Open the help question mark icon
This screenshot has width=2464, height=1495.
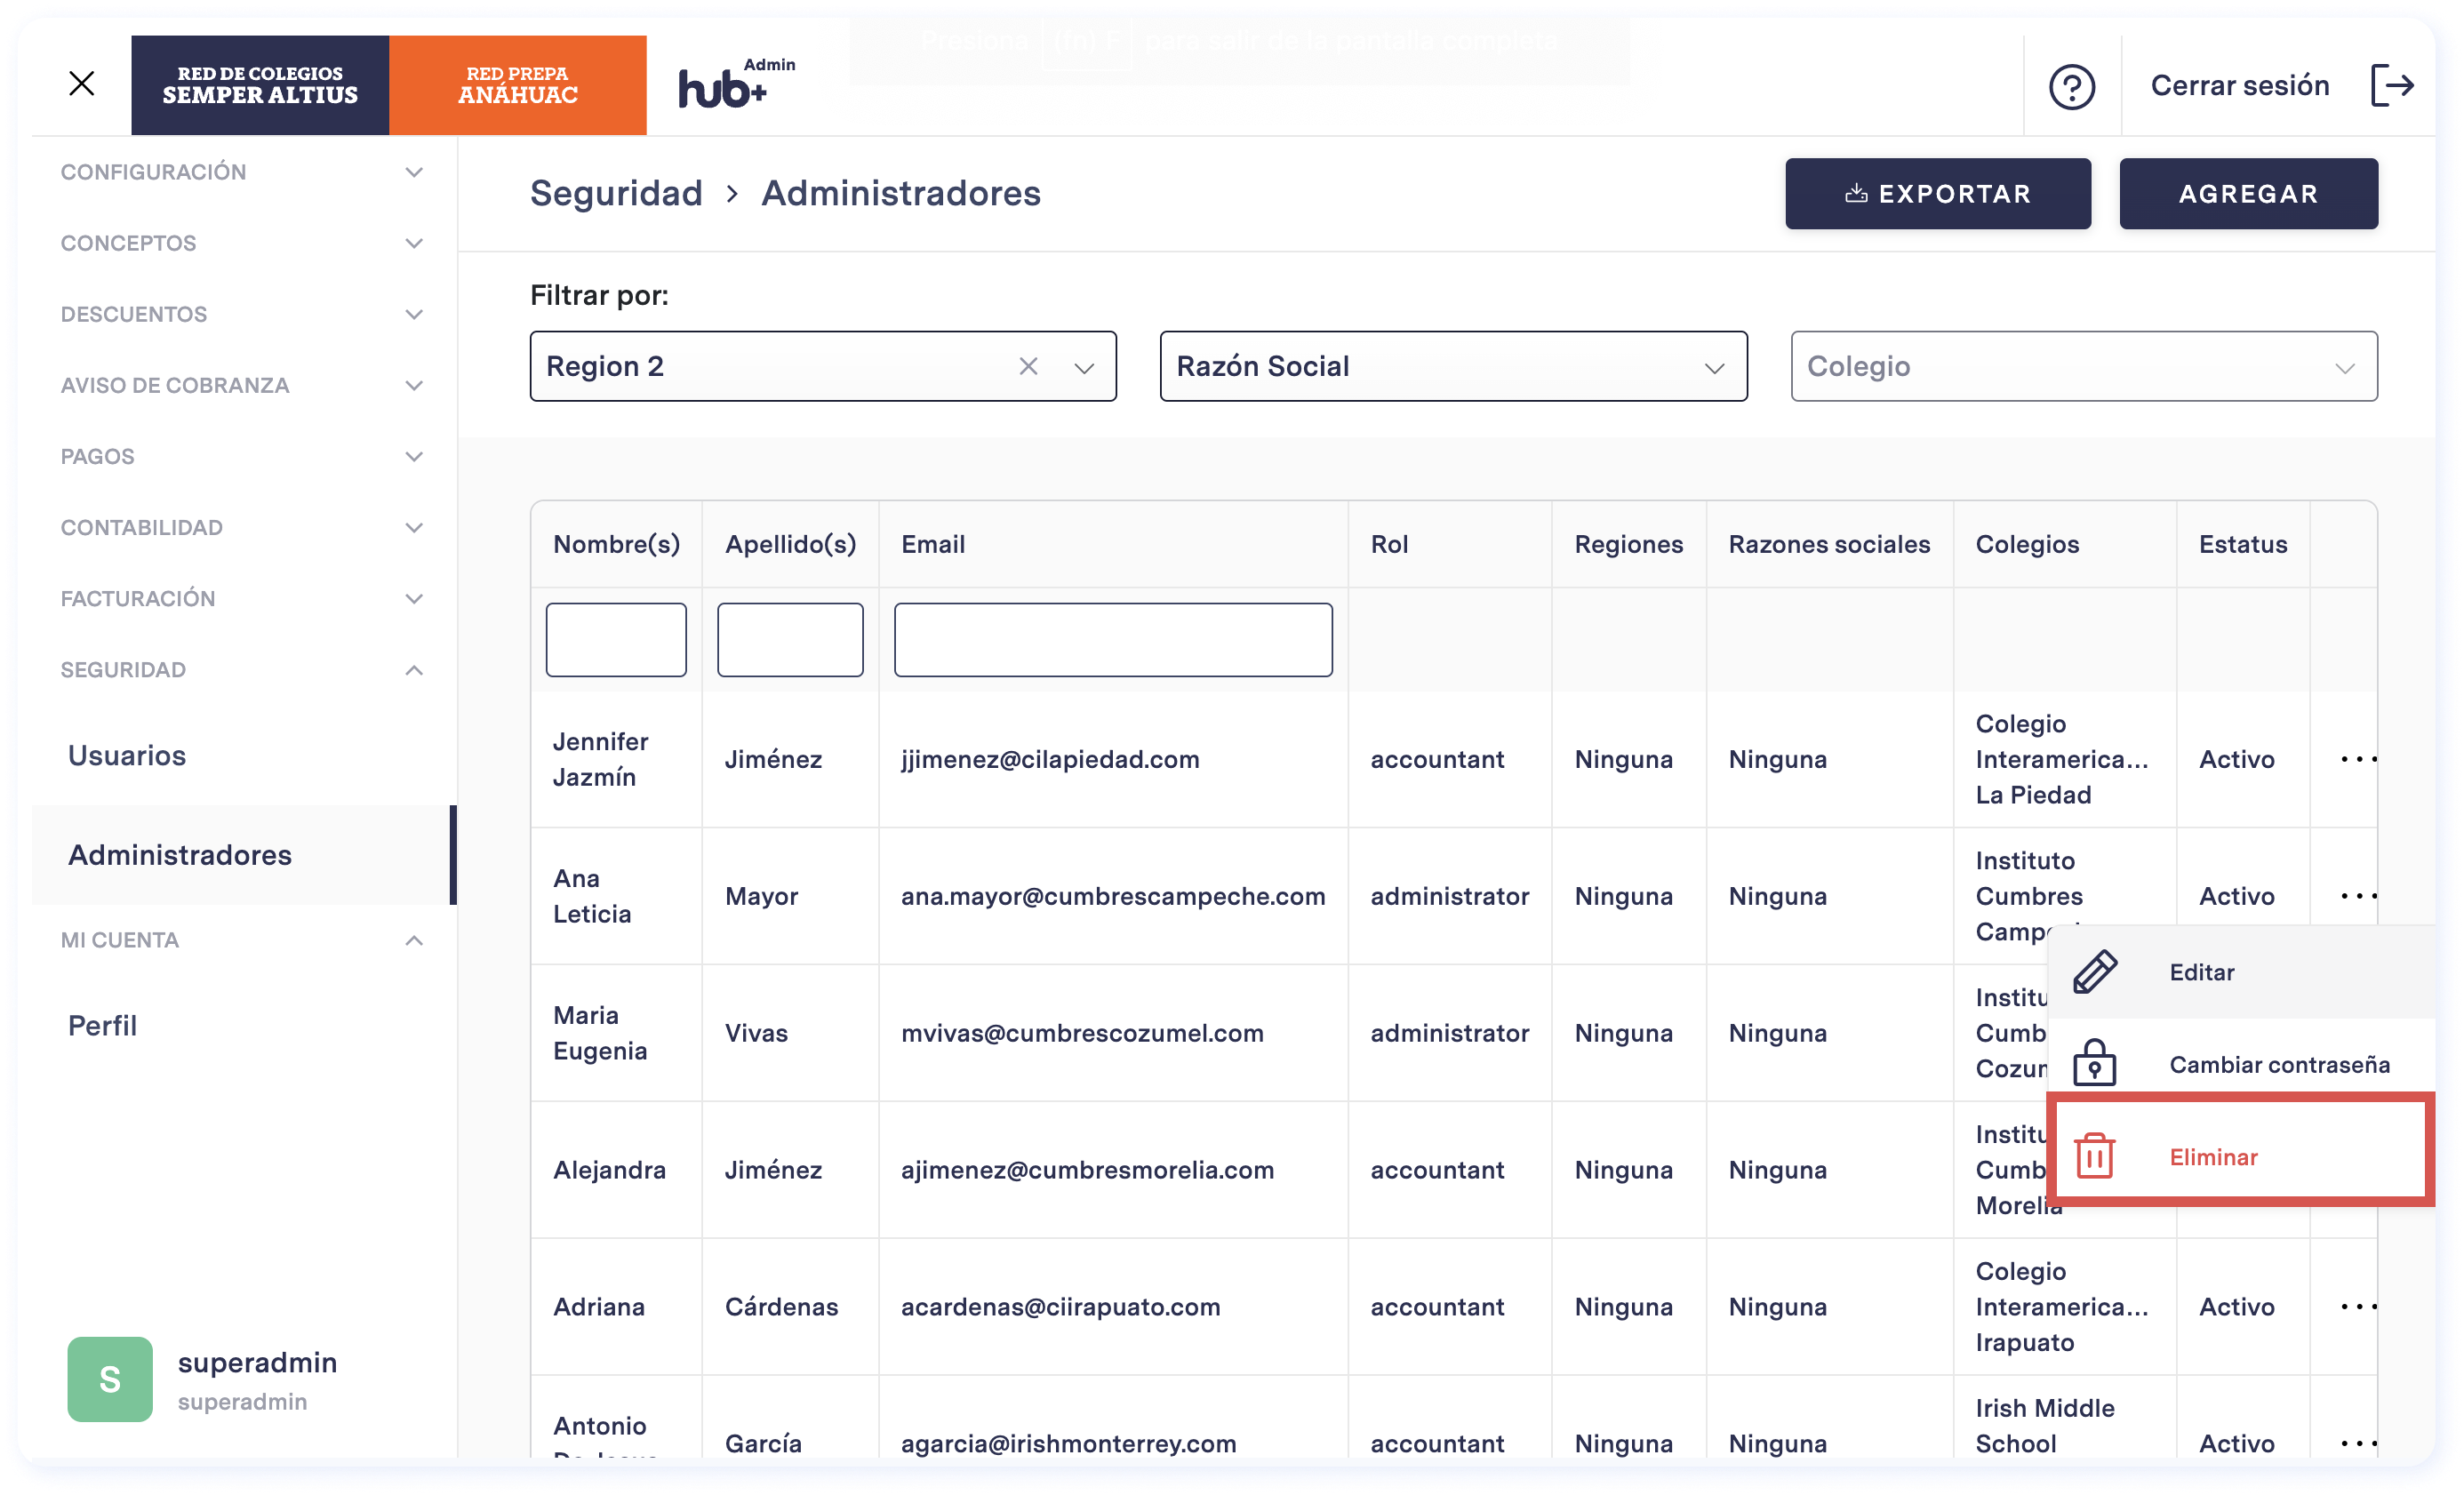click(2071, 87)
